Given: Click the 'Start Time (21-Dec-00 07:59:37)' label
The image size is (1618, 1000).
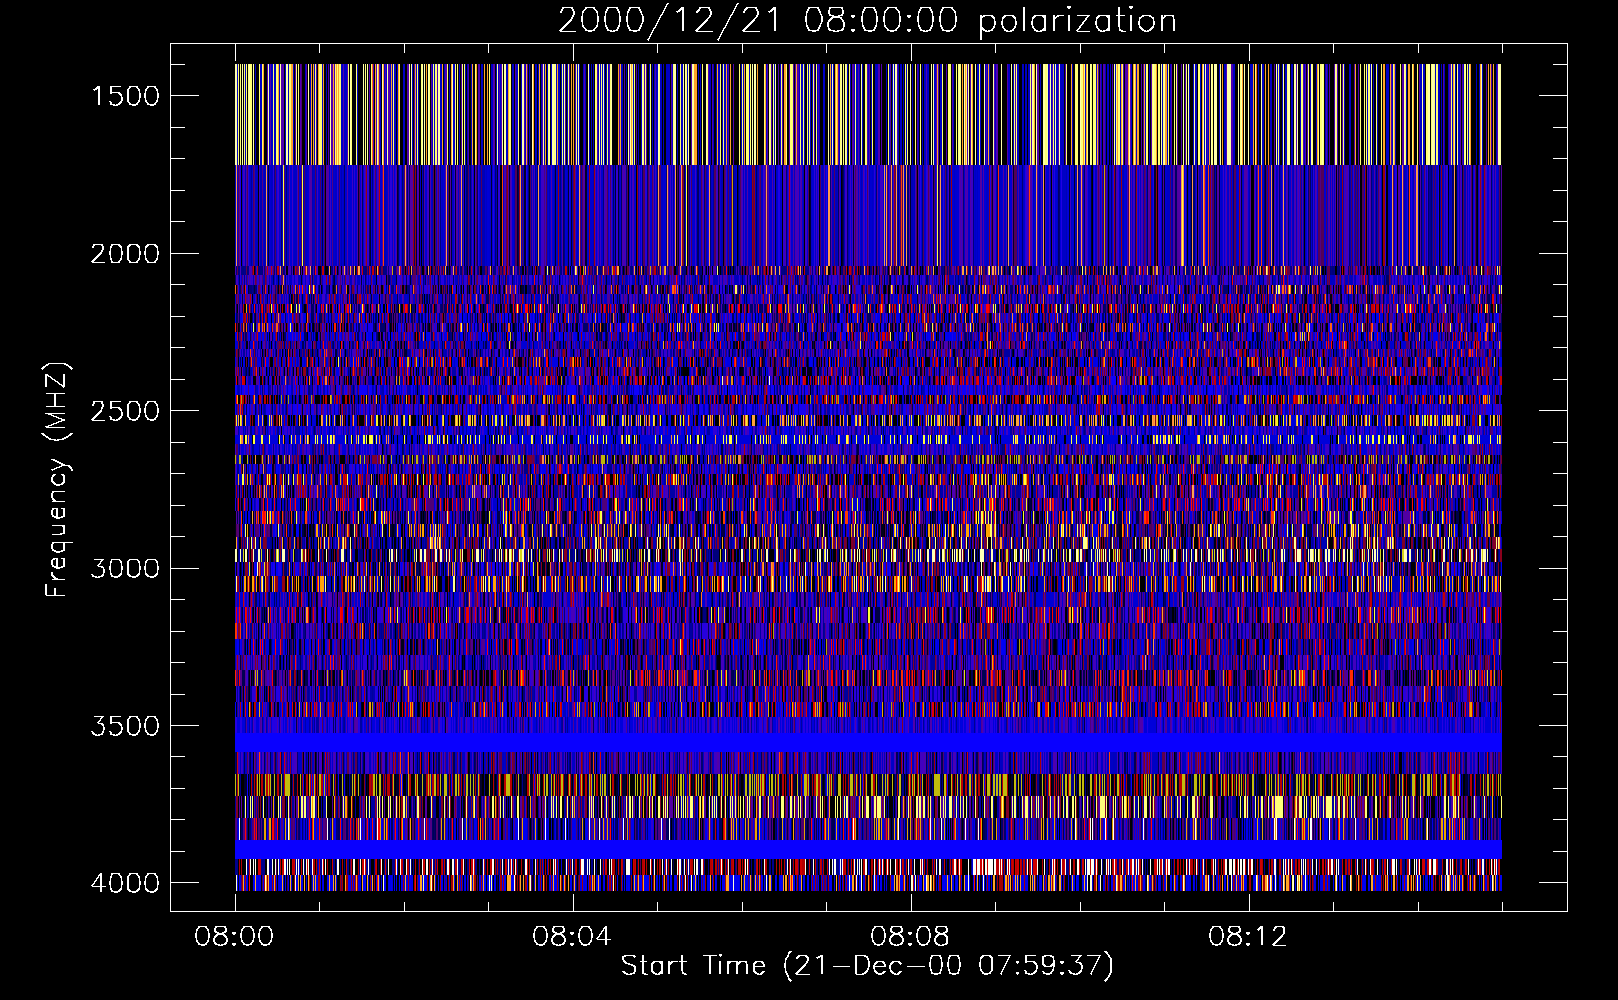Looking at the screenshot, I should coord(867,966).
